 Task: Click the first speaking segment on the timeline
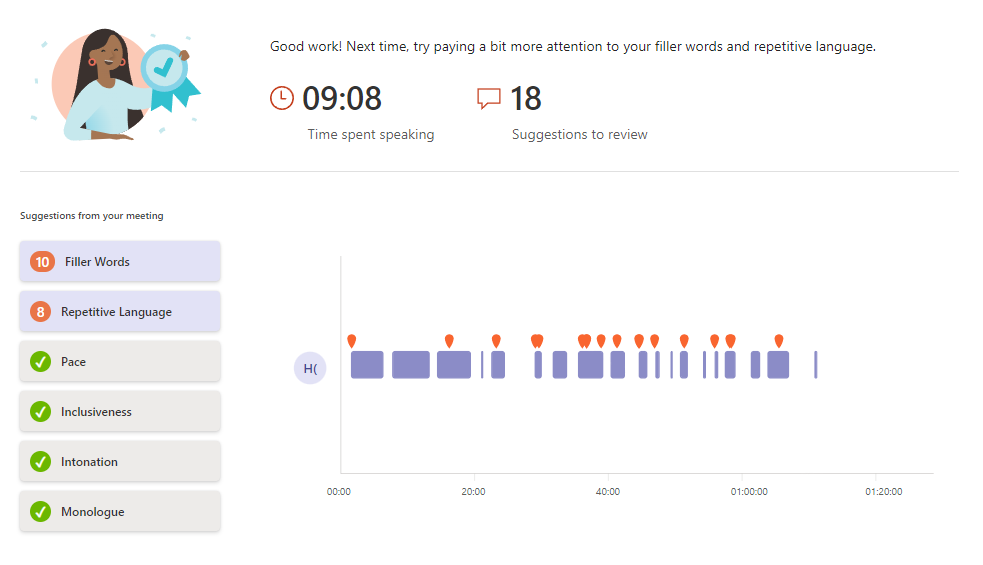click(x=367, y=365)
